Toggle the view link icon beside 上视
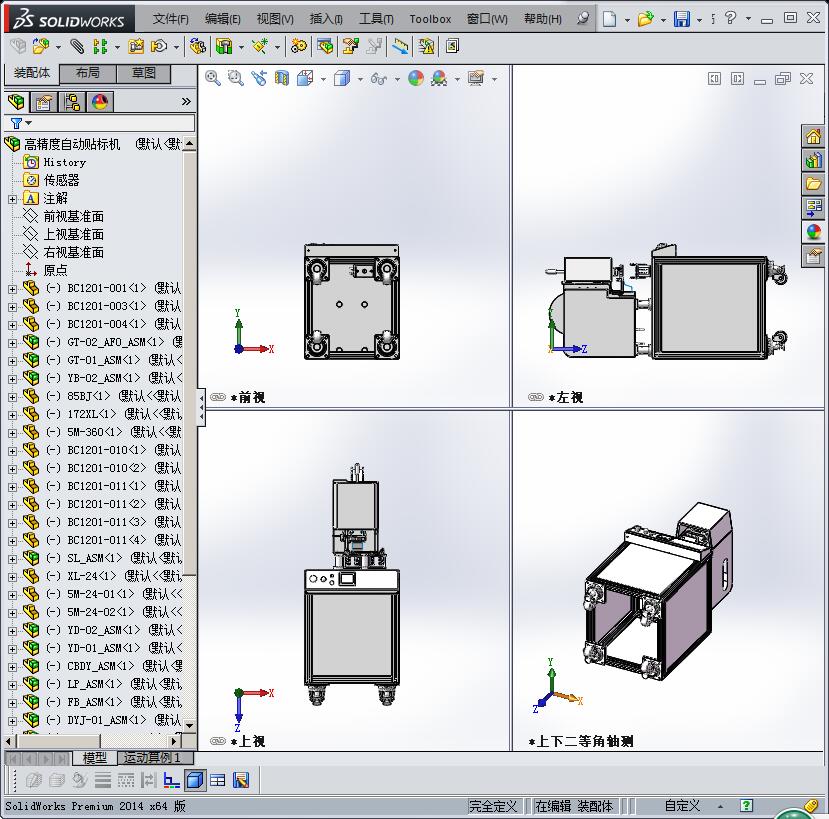 (x=218, y=741)
